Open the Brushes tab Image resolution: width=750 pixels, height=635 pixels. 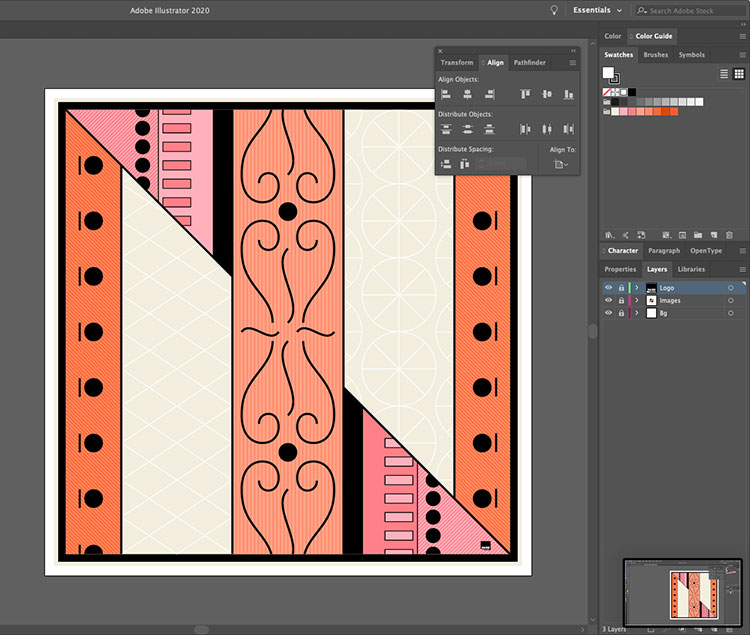pyautogui.click(x=656, y=55)
